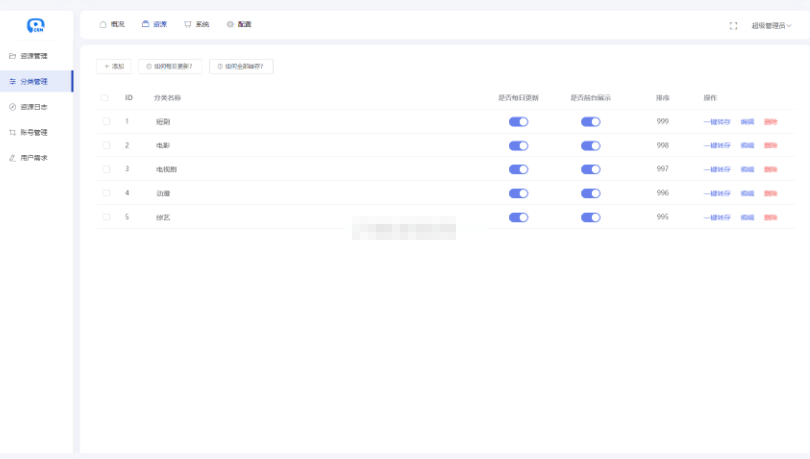The image size is (810, 459).
Task: Switch to the 系统 top tab
Action: (x=197, y=24)
